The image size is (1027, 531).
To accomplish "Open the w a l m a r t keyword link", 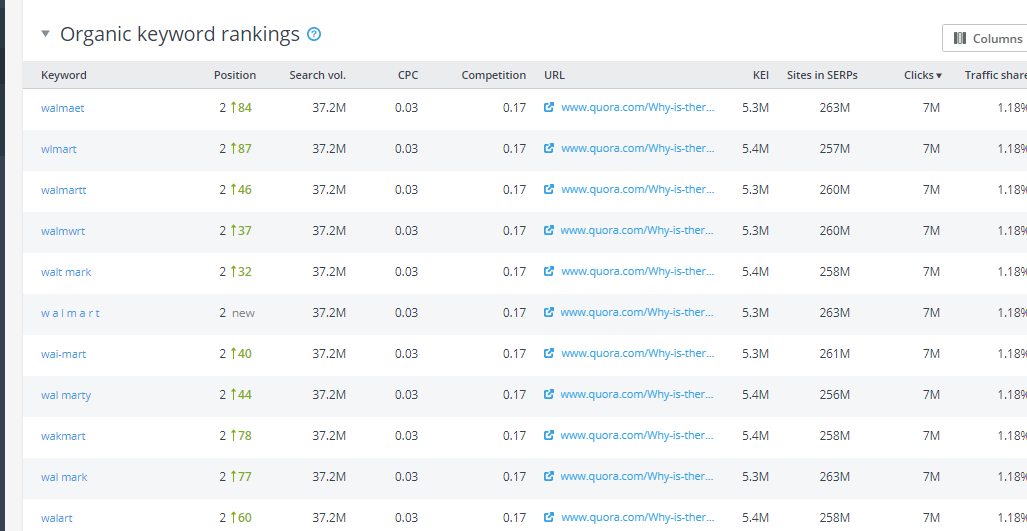I will [x=70, y=313].
